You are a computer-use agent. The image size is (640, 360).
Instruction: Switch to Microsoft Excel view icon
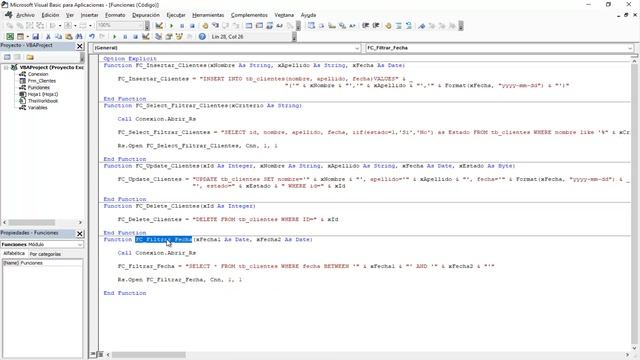10,36
